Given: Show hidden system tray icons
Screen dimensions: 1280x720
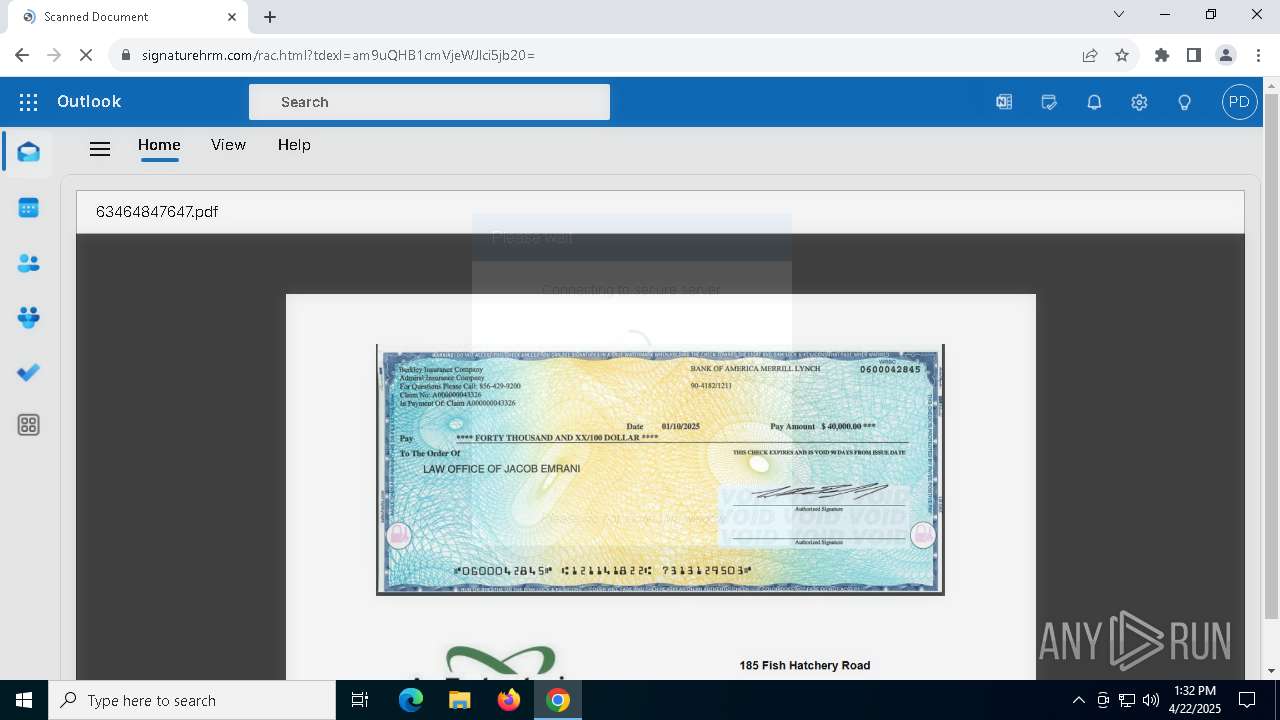Looking at the screenshot, I should pyautogui.click(x=1078, y=700).
